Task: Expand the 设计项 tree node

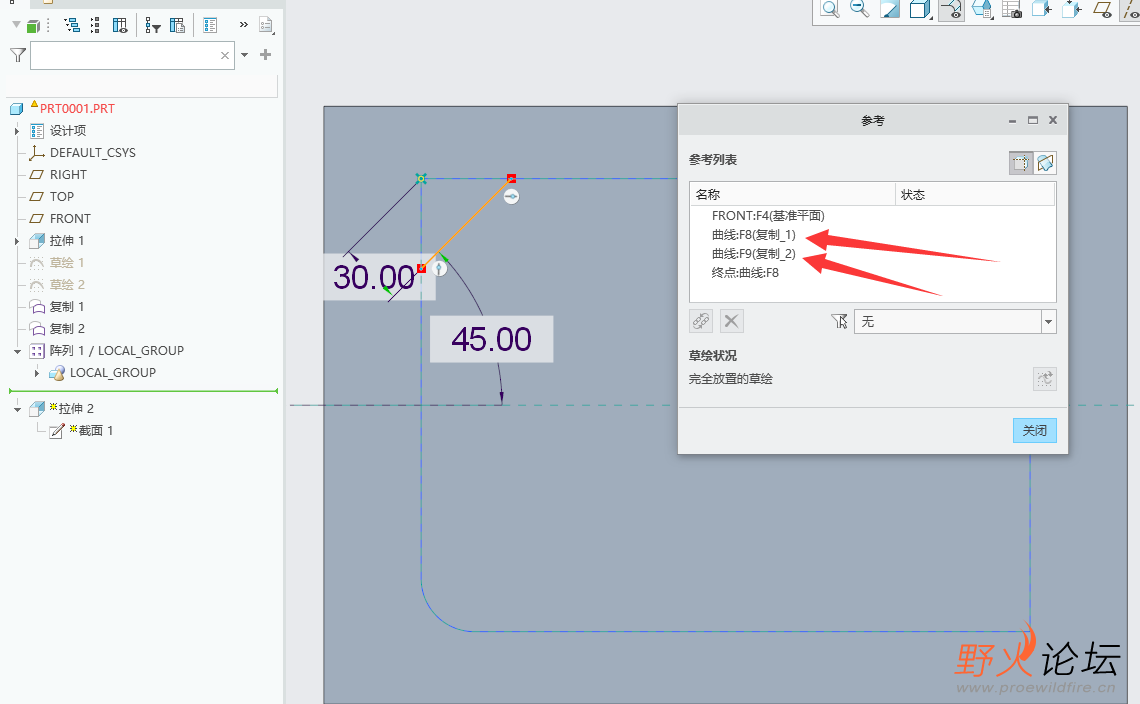Action: click(x=17, y=131)
